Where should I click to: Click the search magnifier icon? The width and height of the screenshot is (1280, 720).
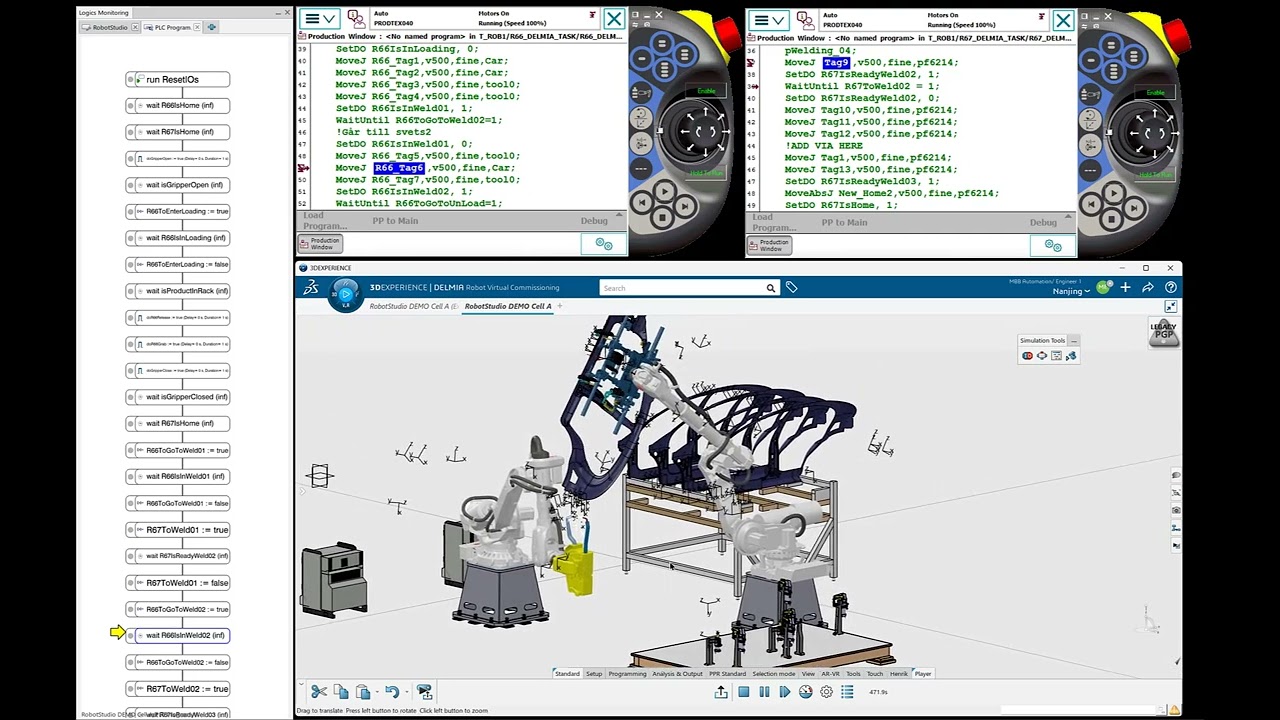coord(771,288)
